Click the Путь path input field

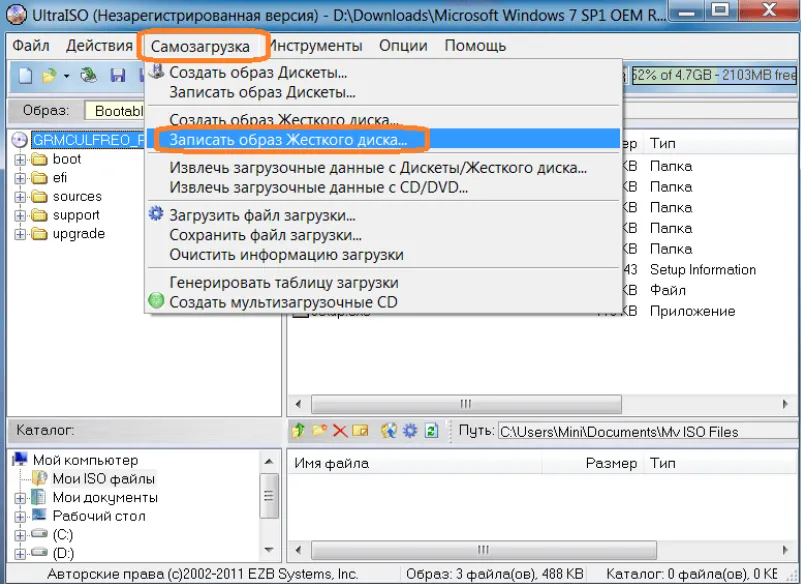[640, 432]
